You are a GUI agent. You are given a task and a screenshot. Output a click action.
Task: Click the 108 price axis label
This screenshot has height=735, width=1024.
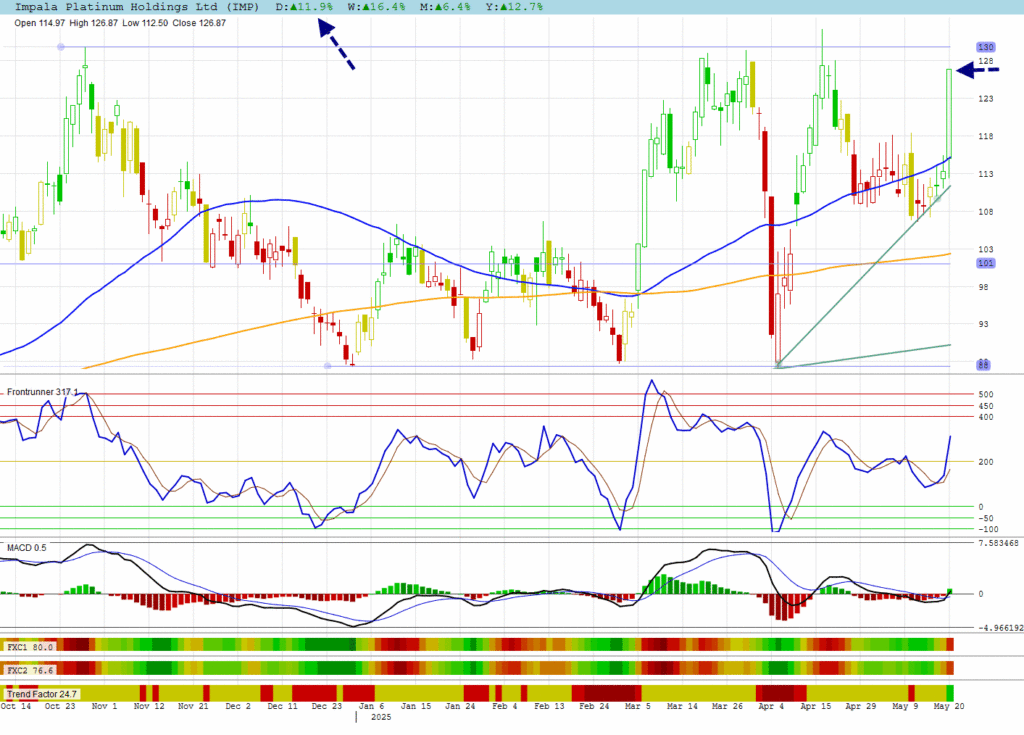tap(985, 212)
